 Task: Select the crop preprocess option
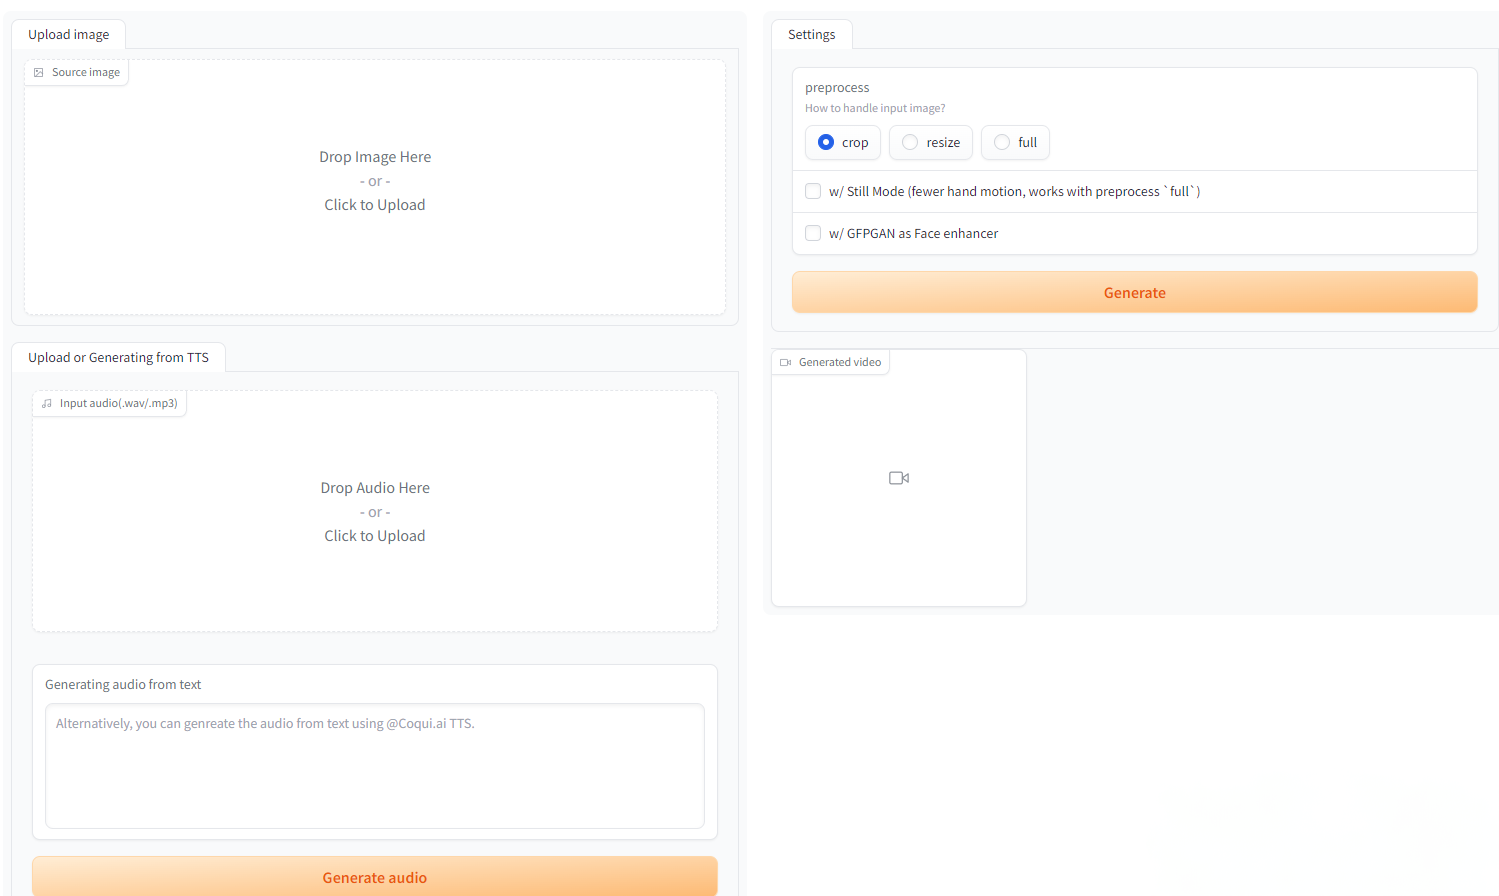pos(826,142)
